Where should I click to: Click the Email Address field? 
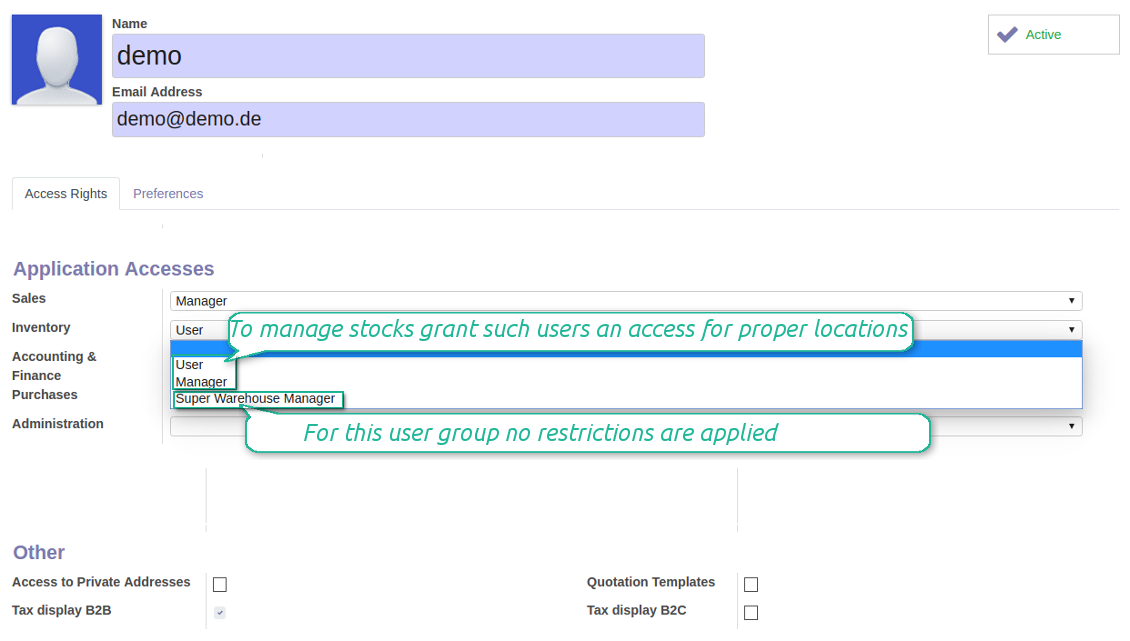pyautogui.click(x=408, y=119)
